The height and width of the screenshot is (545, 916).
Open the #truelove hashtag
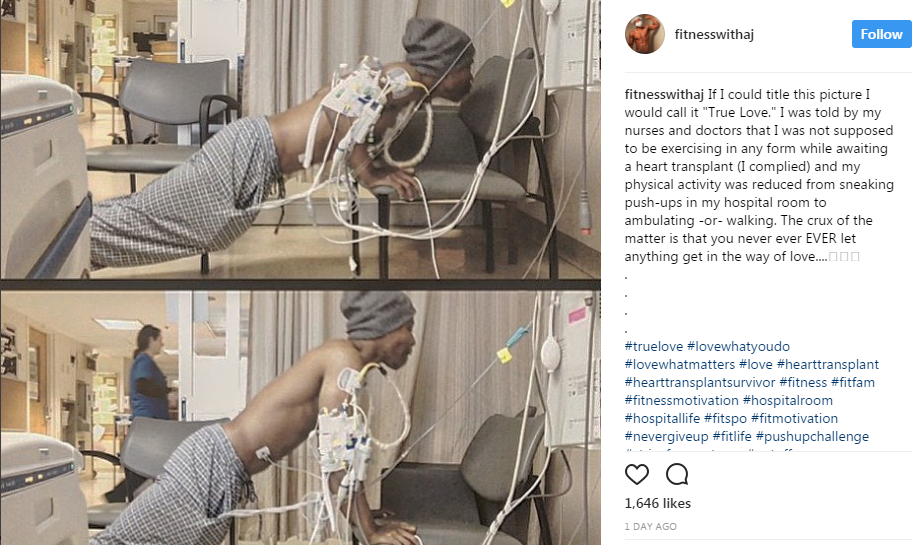tap(654, 346)
